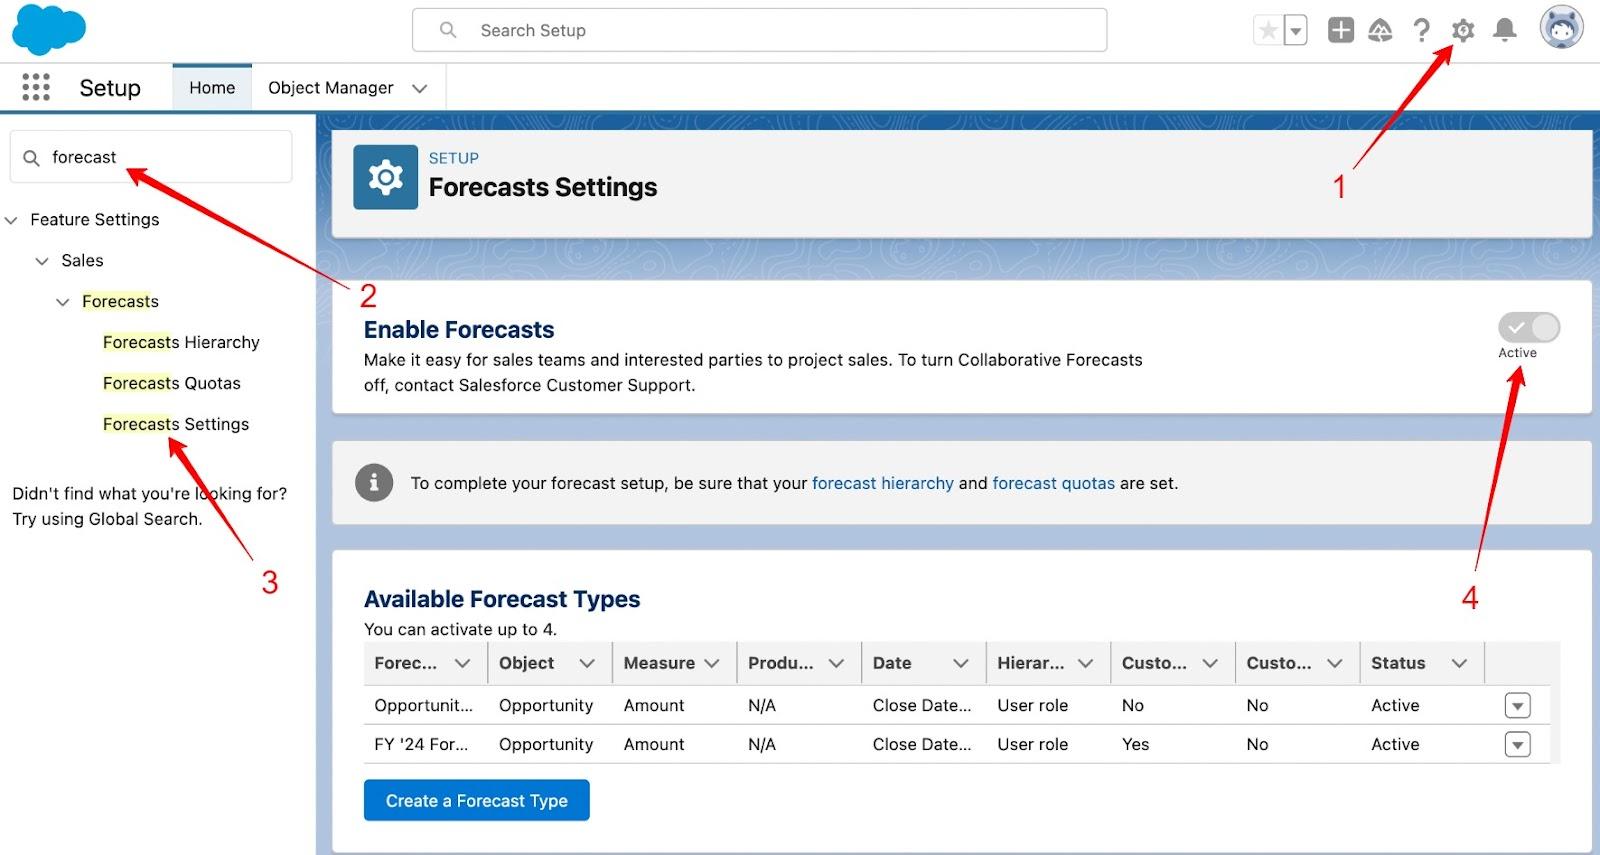Select the FY '24 For... forecast cell
The width and height of the screenshot is (1600, 855).
tap(421, 744)
